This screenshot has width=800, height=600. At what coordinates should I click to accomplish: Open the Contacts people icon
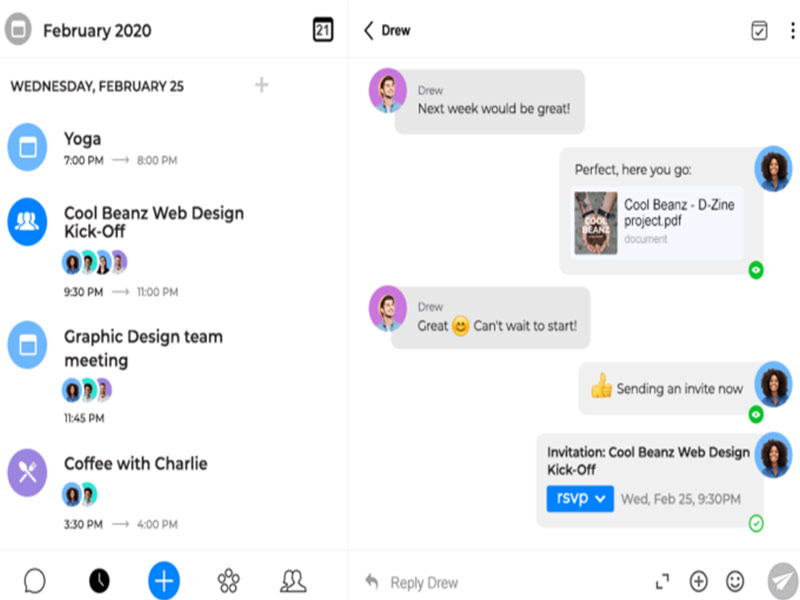(x=292, y=580)
